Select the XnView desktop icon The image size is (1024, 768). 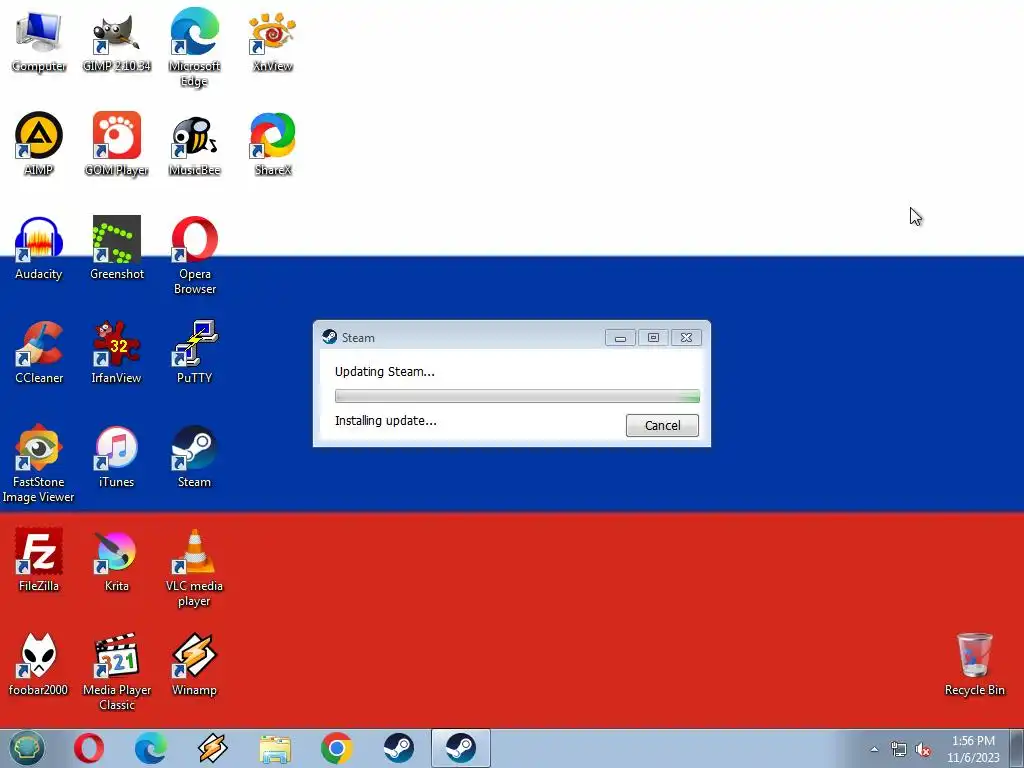click(x=272, y=42)
